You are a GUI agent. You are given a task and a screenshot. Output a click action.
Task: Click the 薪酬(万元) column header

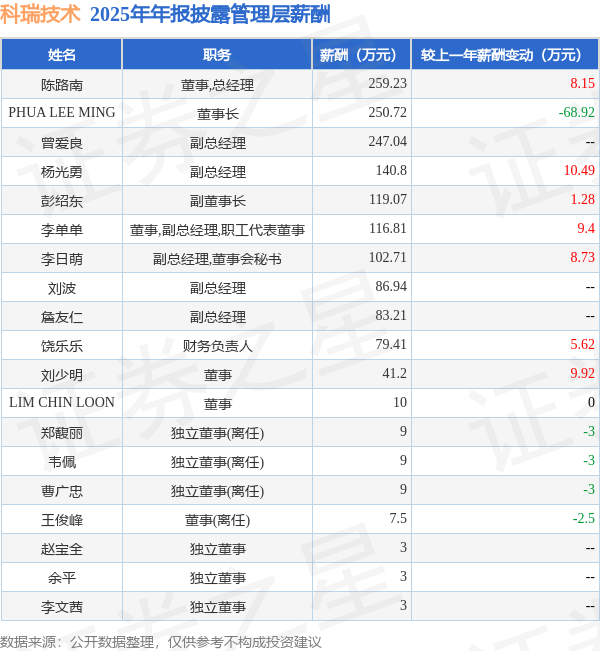click(362, 55)
